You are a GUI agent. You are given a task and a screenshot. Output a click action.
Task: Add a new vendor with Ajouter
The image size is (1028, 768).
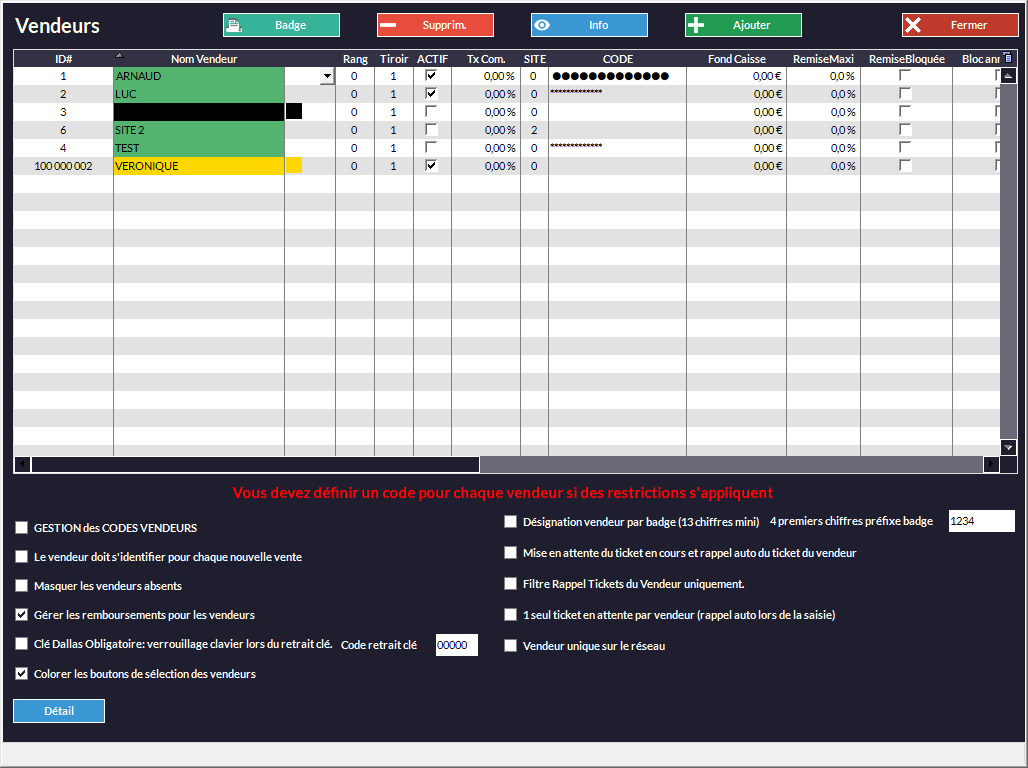[x=743, y=25]
